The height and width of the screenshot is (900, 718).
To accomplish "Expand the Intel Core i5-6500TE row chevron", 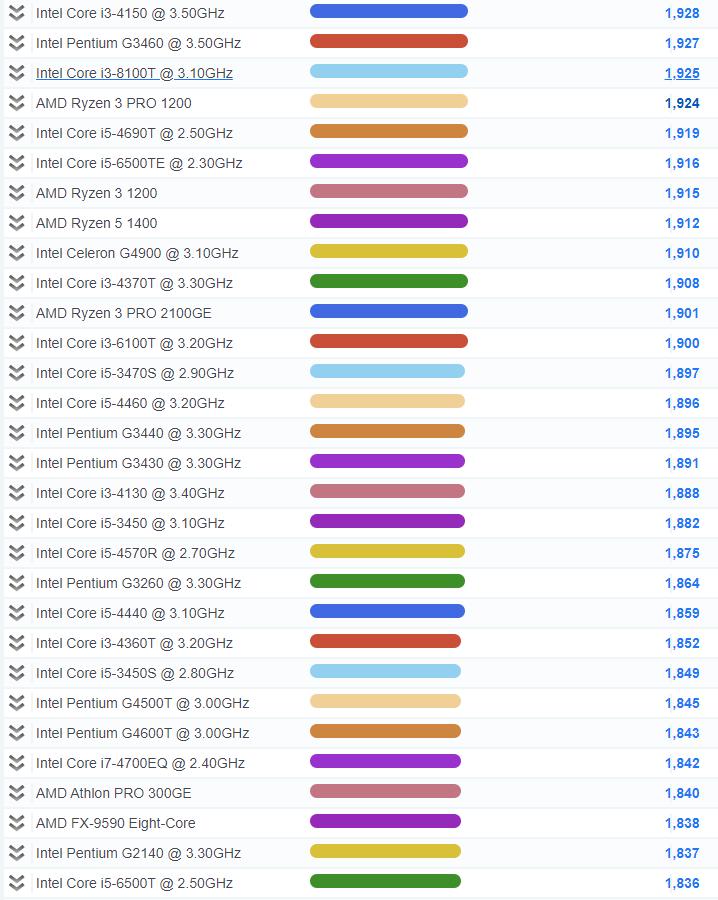I will pos(17,163).
